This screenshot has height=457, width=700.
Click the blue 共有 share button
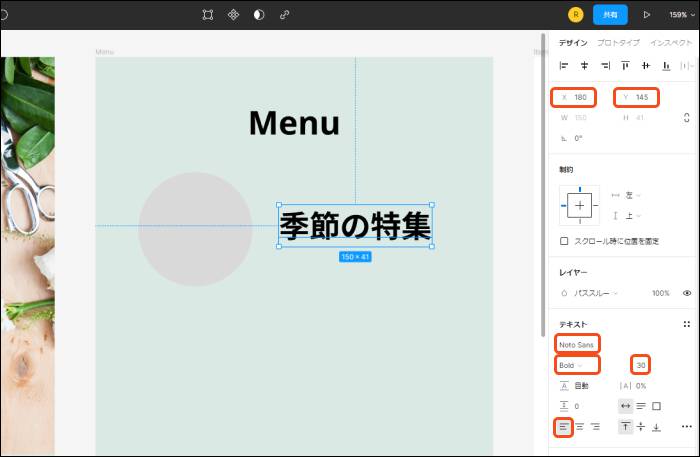coord(610,15)
